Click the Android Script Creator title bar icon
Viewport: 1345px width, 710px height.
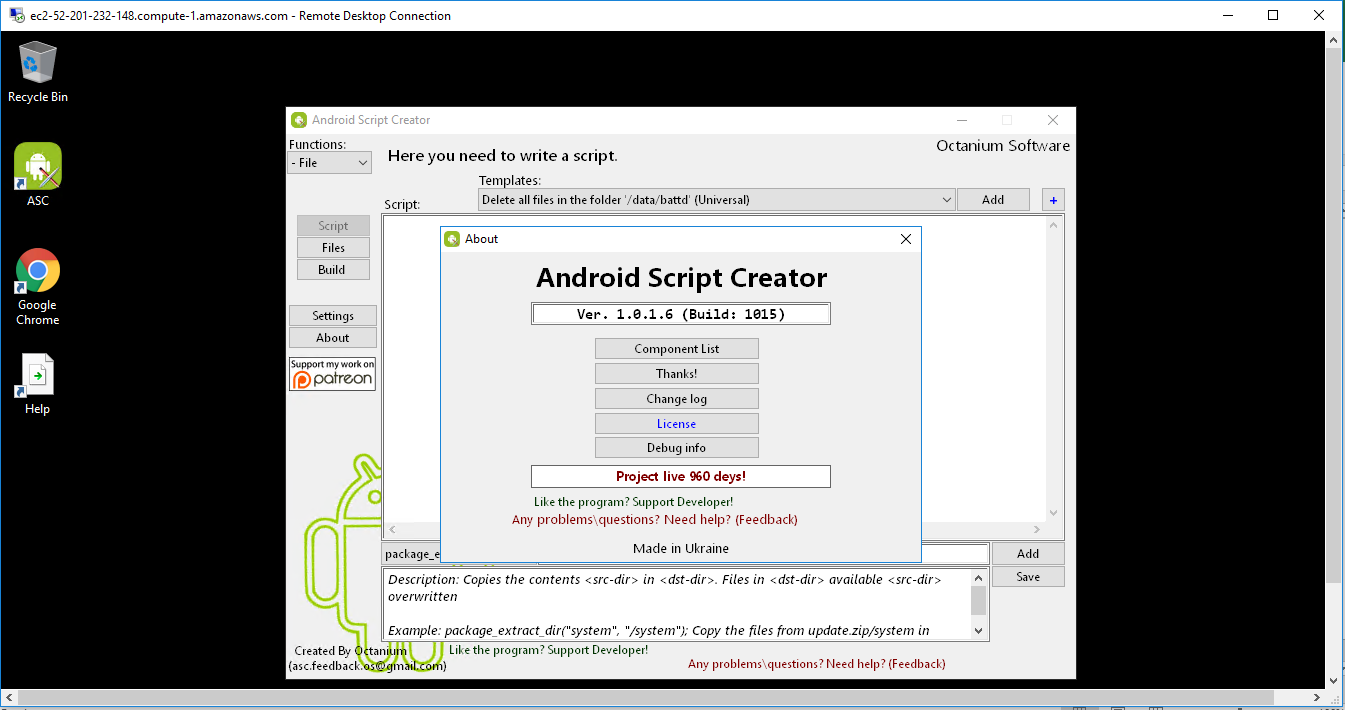299,119
